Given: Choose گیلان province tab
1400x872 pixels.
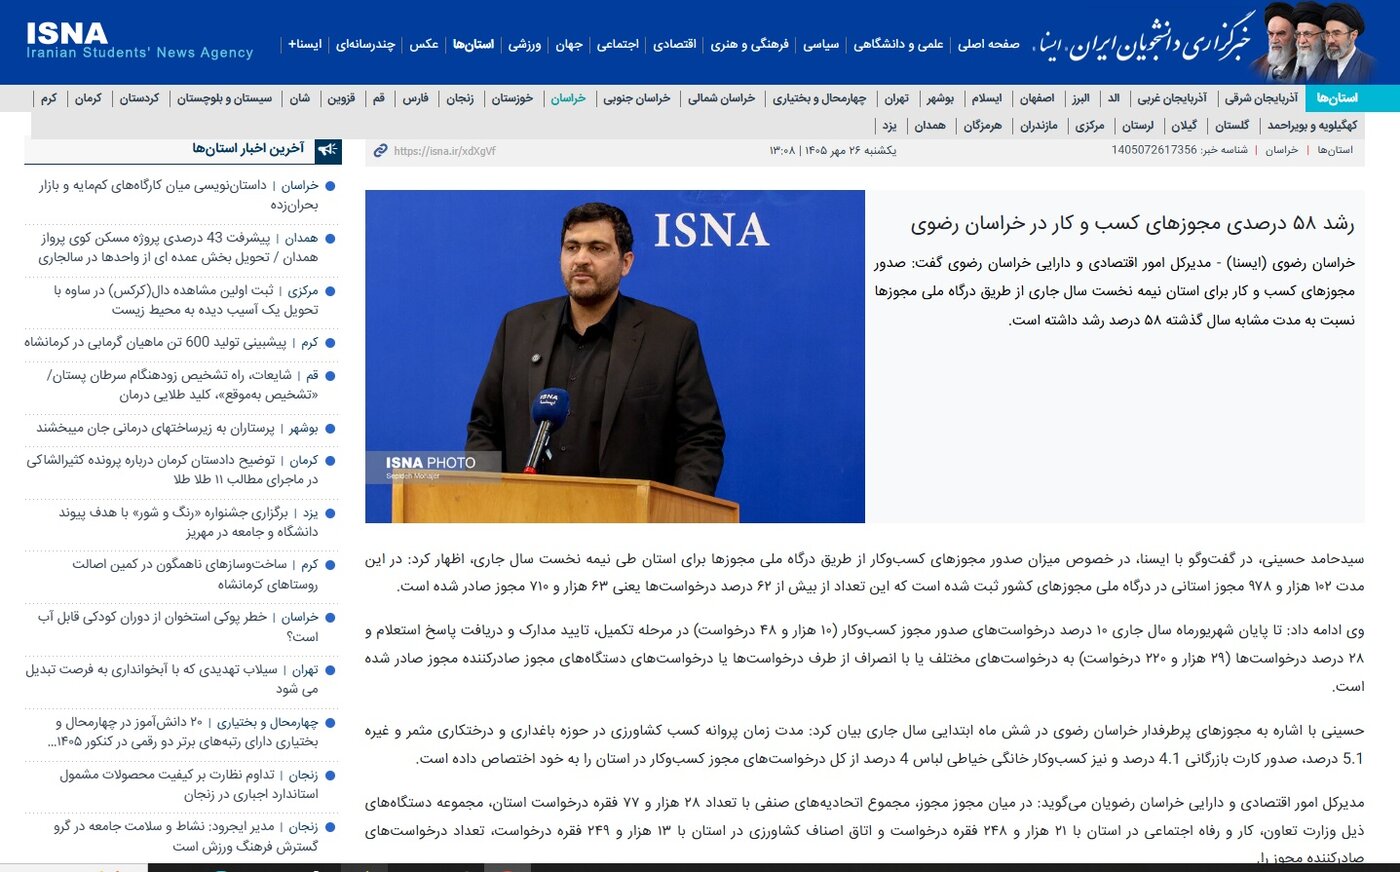Looking at the screenshot, I should (1184, 125).
